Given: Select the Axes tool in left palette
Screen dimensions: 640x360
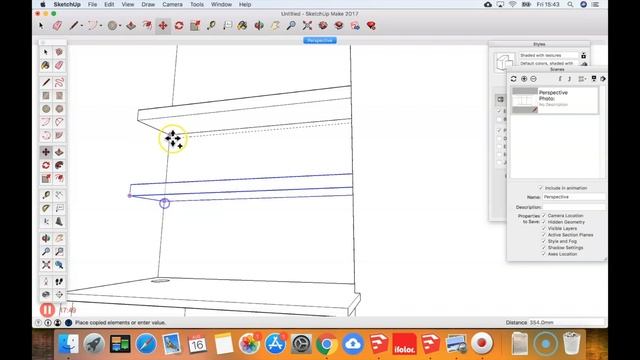Looking at the screenshot, I should 46,222.
